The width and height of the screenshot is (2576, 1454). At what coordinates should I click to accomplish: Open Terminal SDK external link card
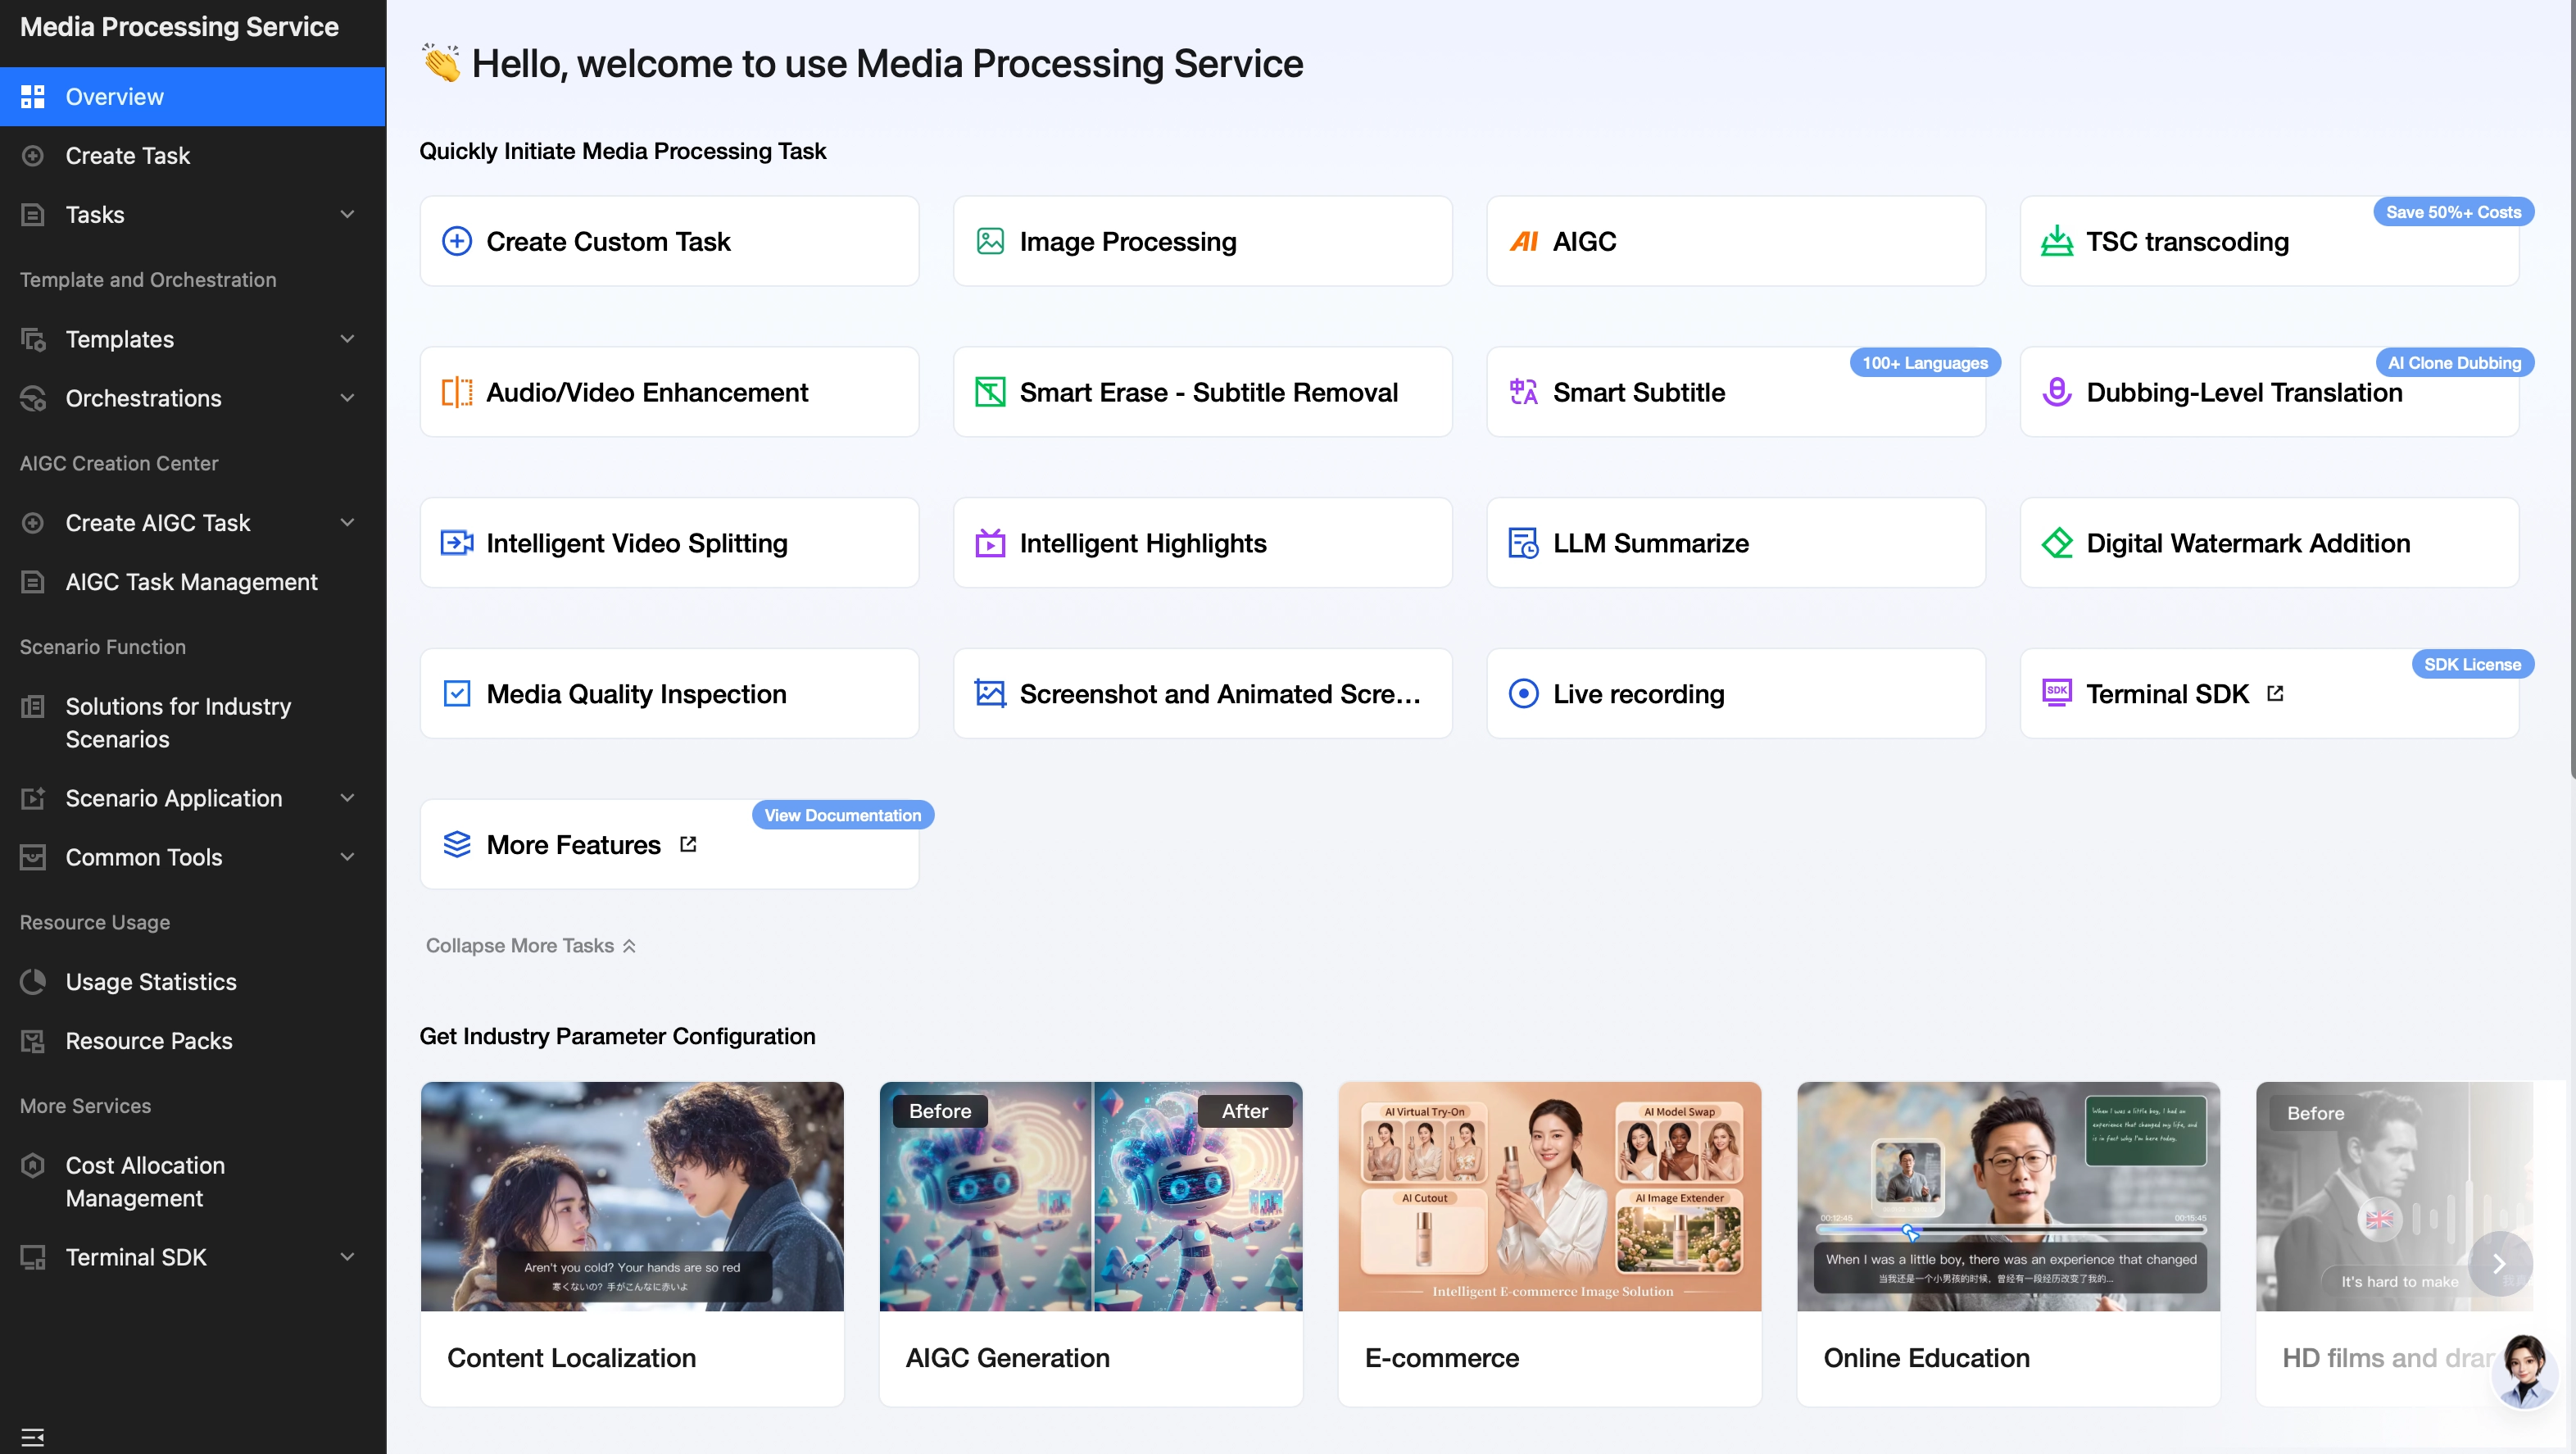[2269, 693]
